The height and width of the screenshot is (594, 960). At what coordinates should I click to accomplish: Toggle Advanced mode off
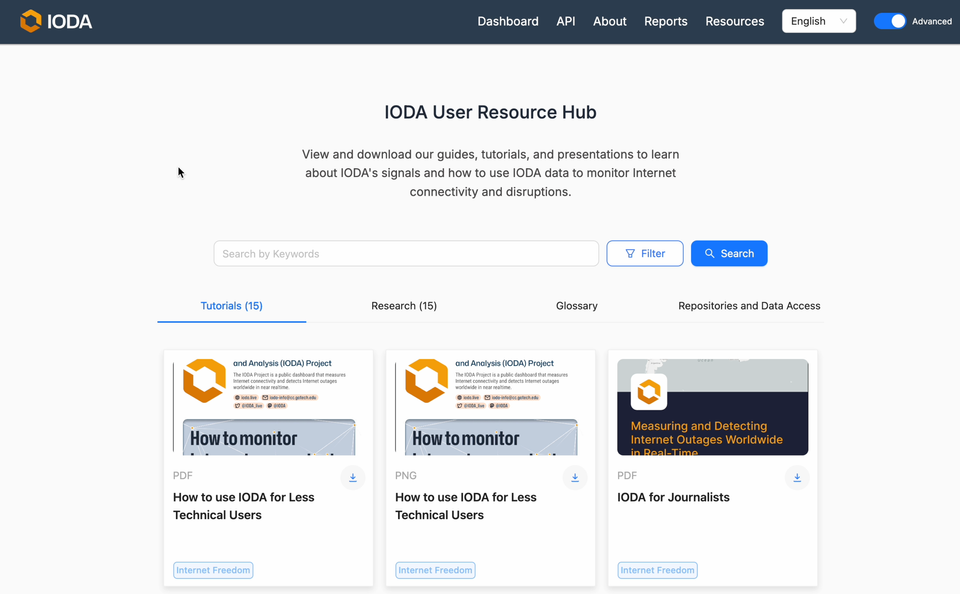(889, 20)
